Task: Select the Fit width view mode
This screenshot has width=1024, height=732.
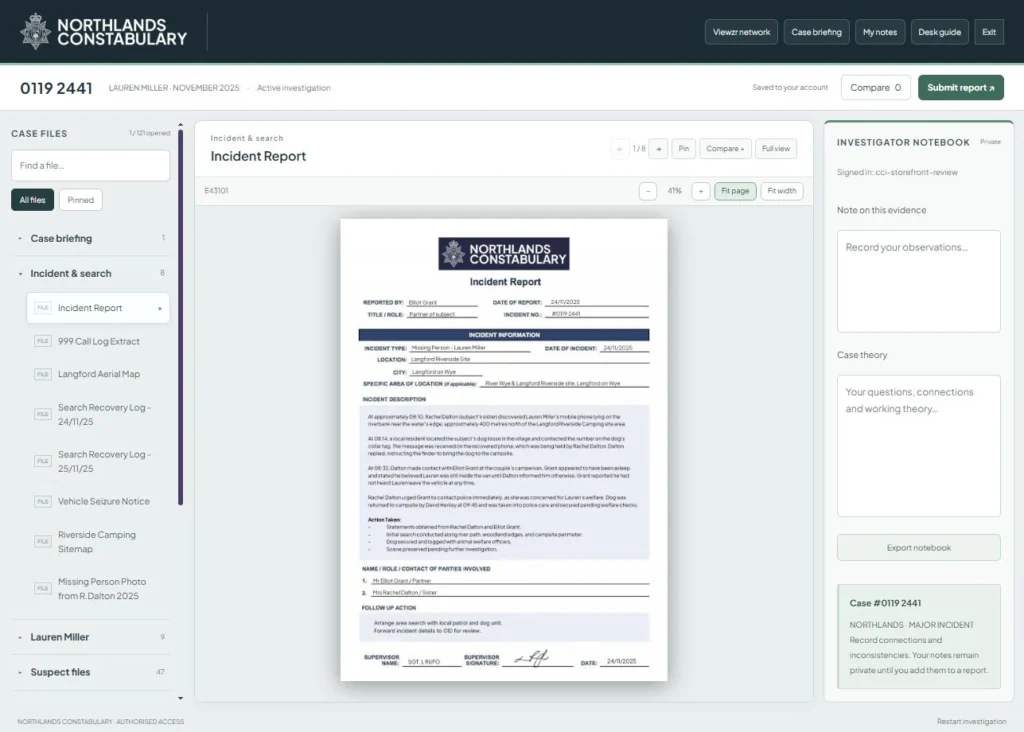Action: (782, 191)
